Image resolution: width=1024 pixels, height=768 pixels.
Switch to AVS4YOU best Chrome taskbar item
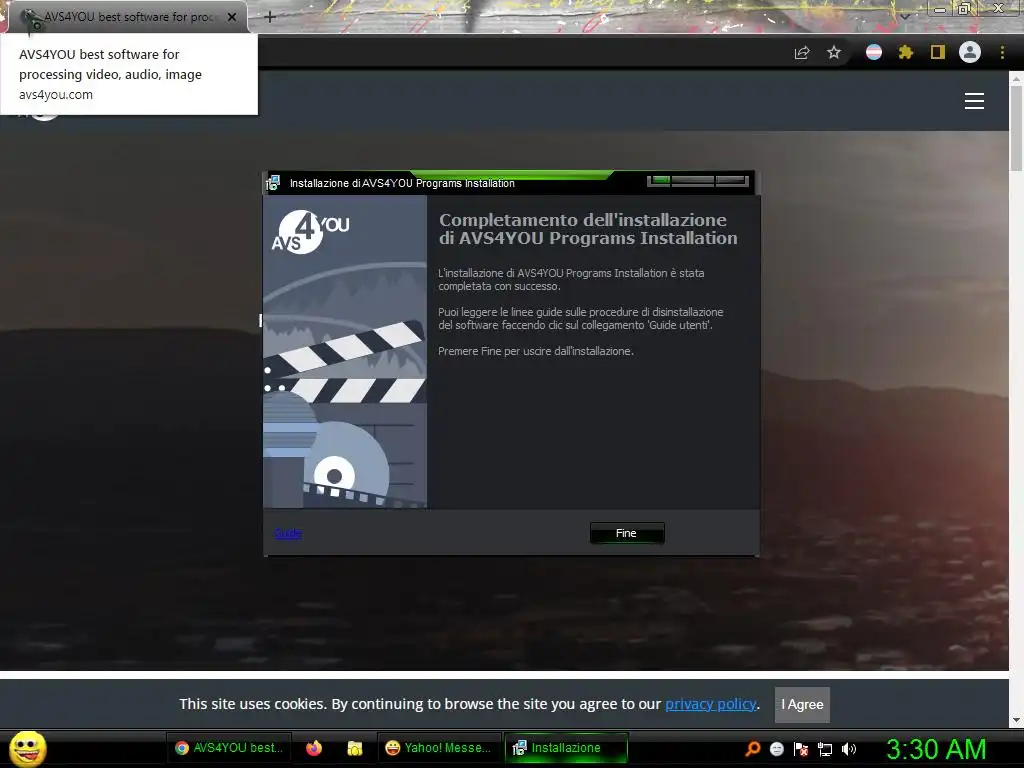coord(229,748)
